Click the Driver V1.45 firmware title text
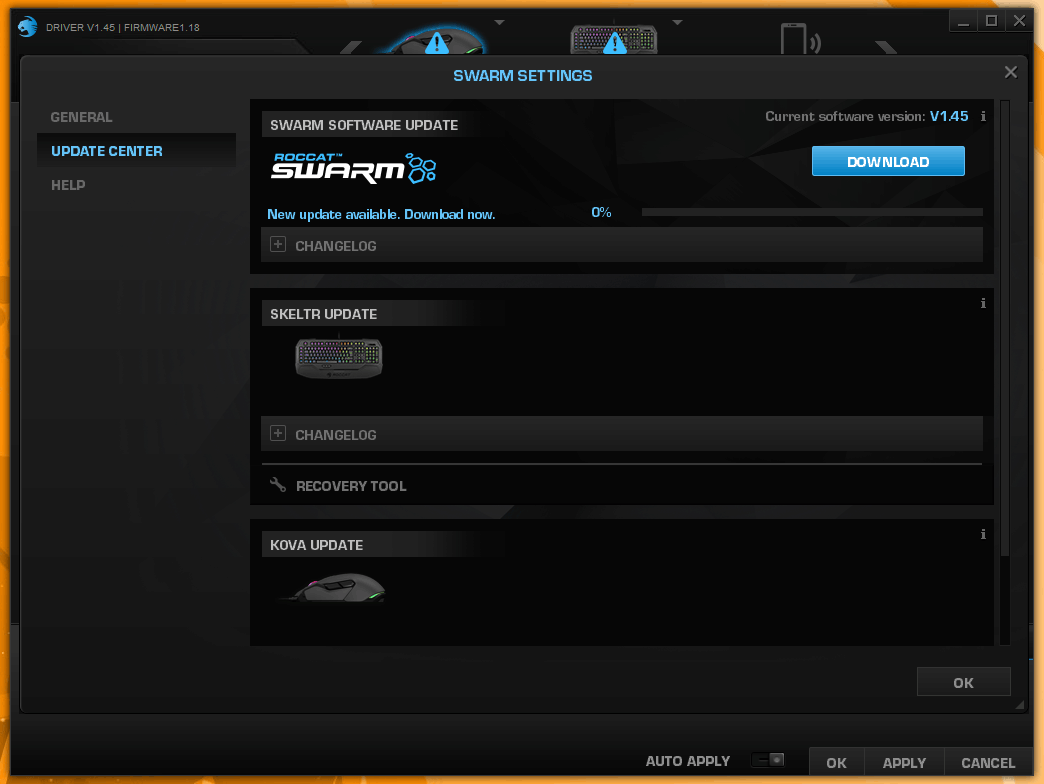The width and height of the screenshot is (1044, 784). tap(123, 27)
